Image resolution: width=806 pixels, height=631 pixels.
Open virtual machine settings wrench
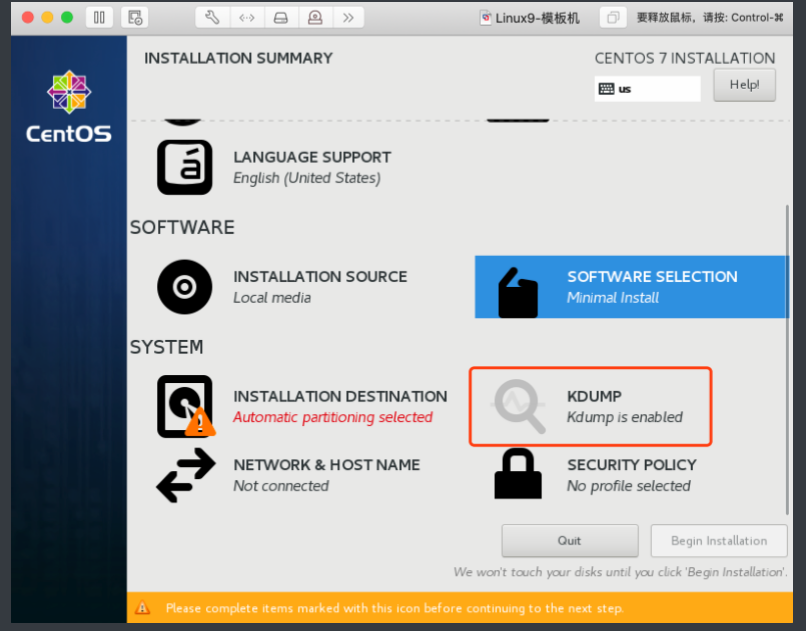tap(212, 18)
